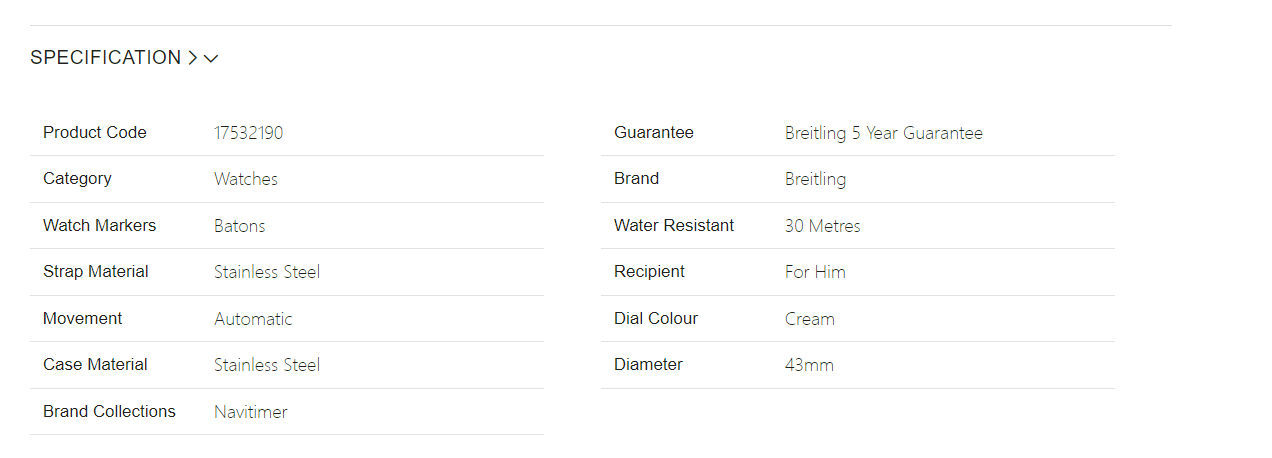Collapse the Specification section using the down chevron

(x=211, y=59)
